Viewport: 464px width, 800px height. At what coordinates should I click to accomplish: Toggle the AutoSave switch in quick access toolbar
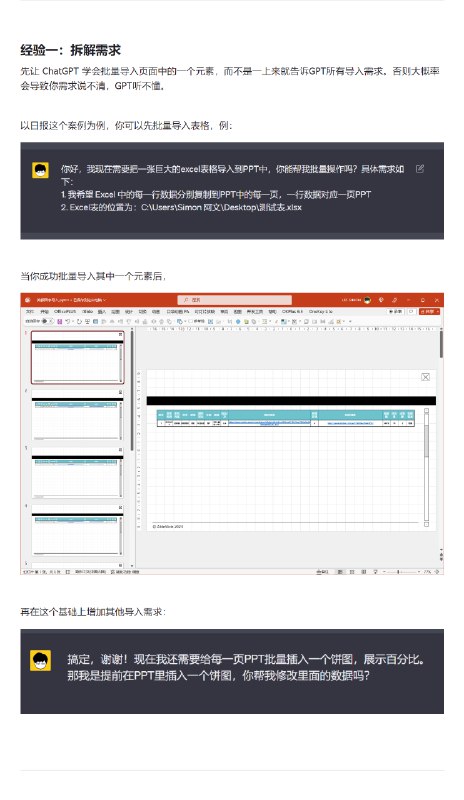[x=47, y=321]
